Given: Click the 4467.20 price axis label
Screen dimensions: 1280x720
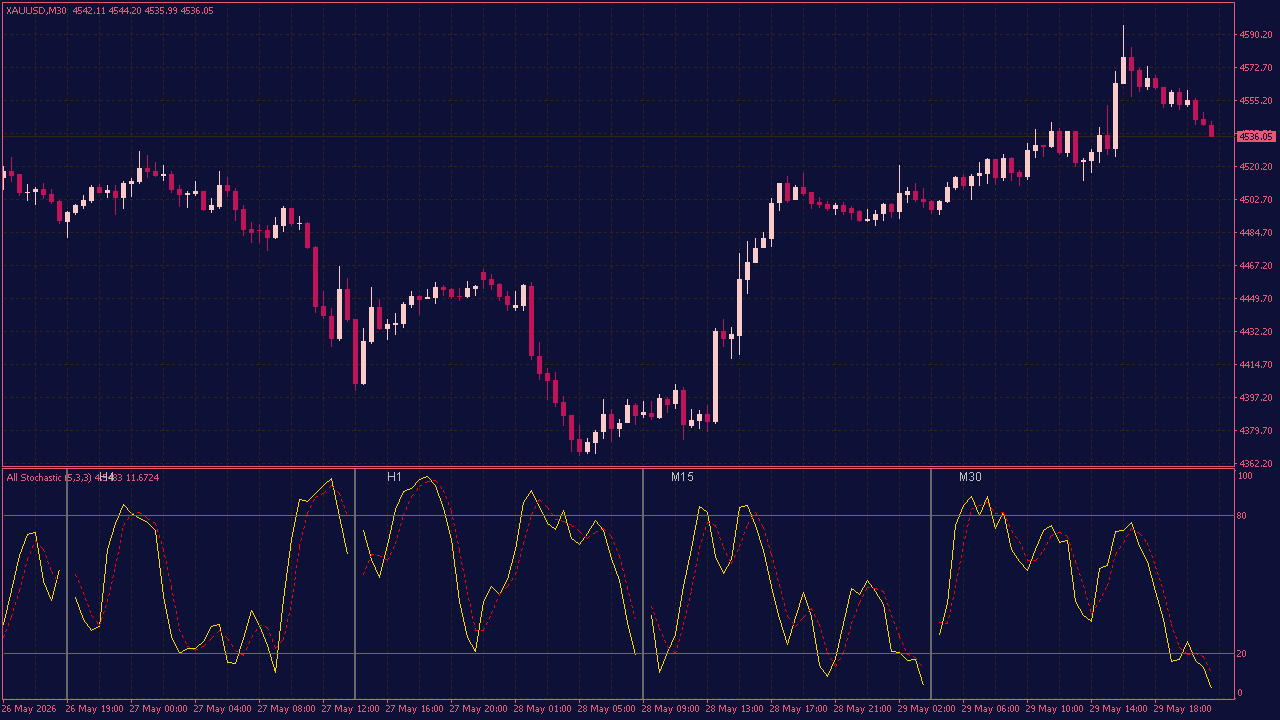Looking at the screenshot, I should tap(1256, 266).
